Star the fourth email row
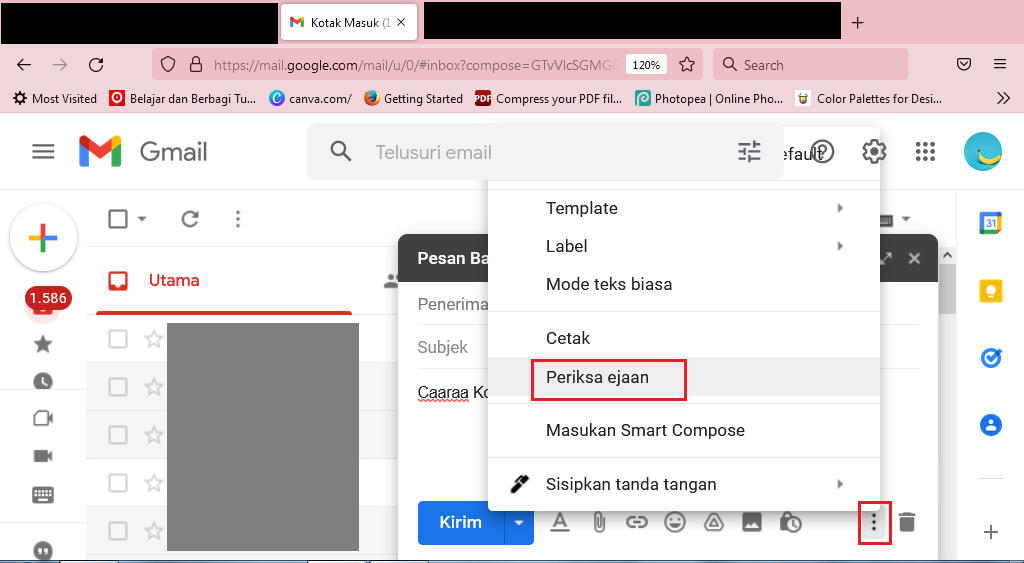The image size is (1024, 563). click(153, 483)
